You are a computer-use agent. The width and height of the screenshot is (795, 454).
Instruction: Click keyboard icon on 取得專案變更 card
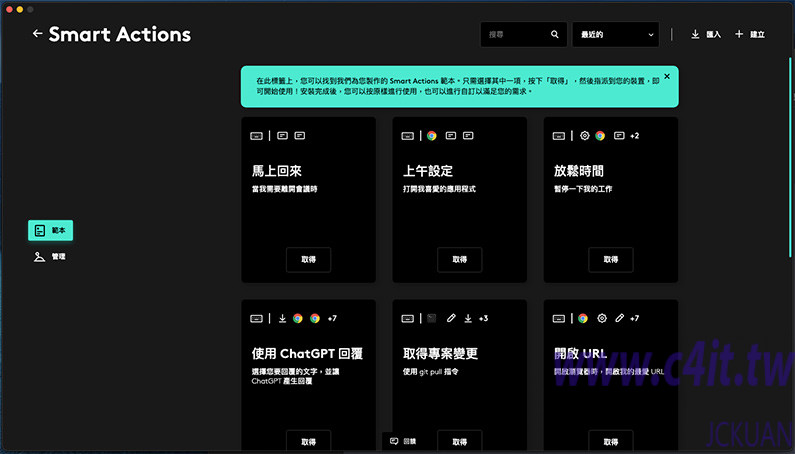pos(408,319)
